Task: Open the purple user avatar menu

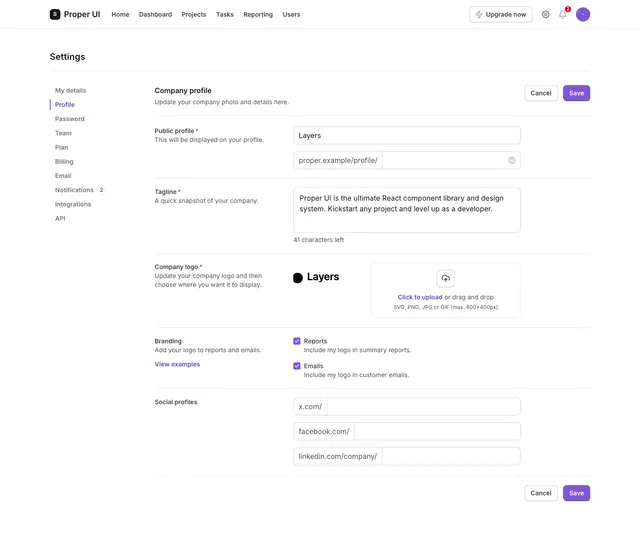Action: 582,14
